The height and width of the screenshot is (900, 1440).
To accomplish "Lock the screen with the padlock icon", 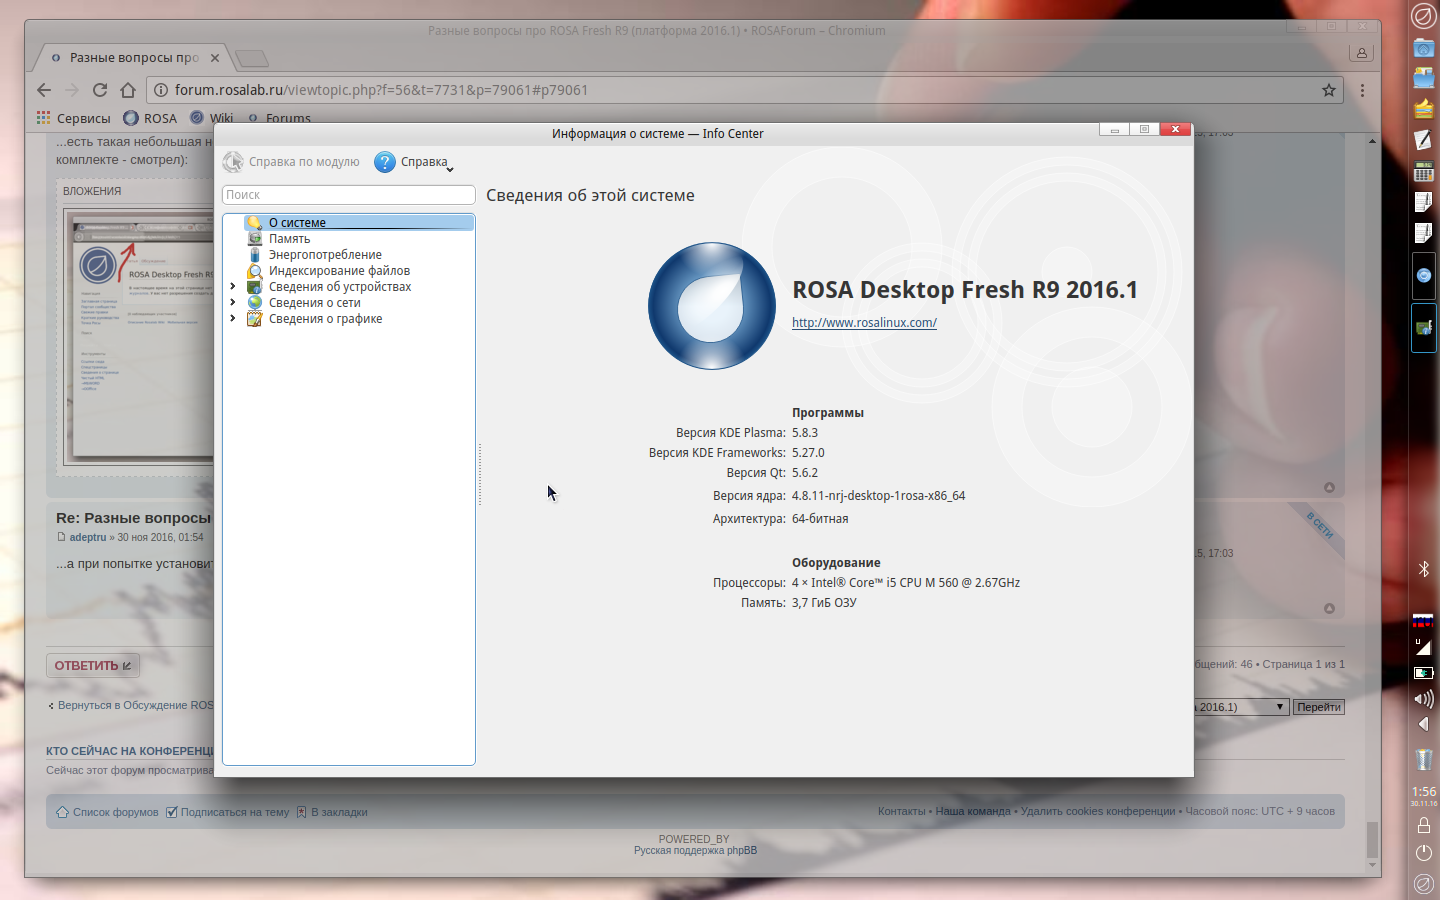I will 1424,825.
